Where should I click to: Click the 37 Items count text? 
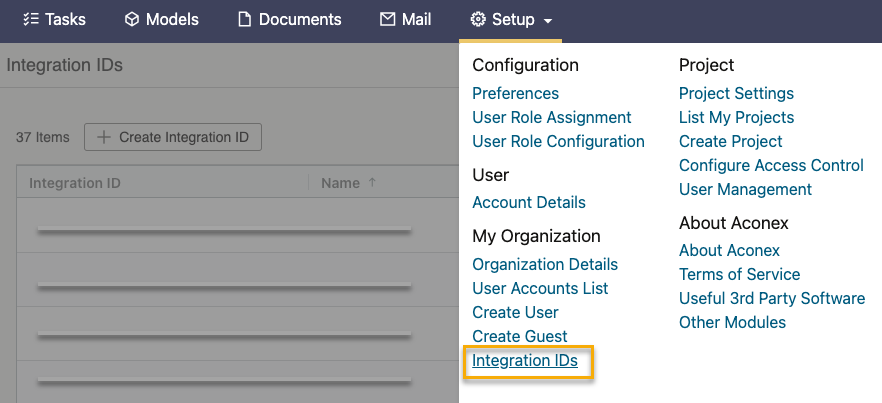click(43, 137)
